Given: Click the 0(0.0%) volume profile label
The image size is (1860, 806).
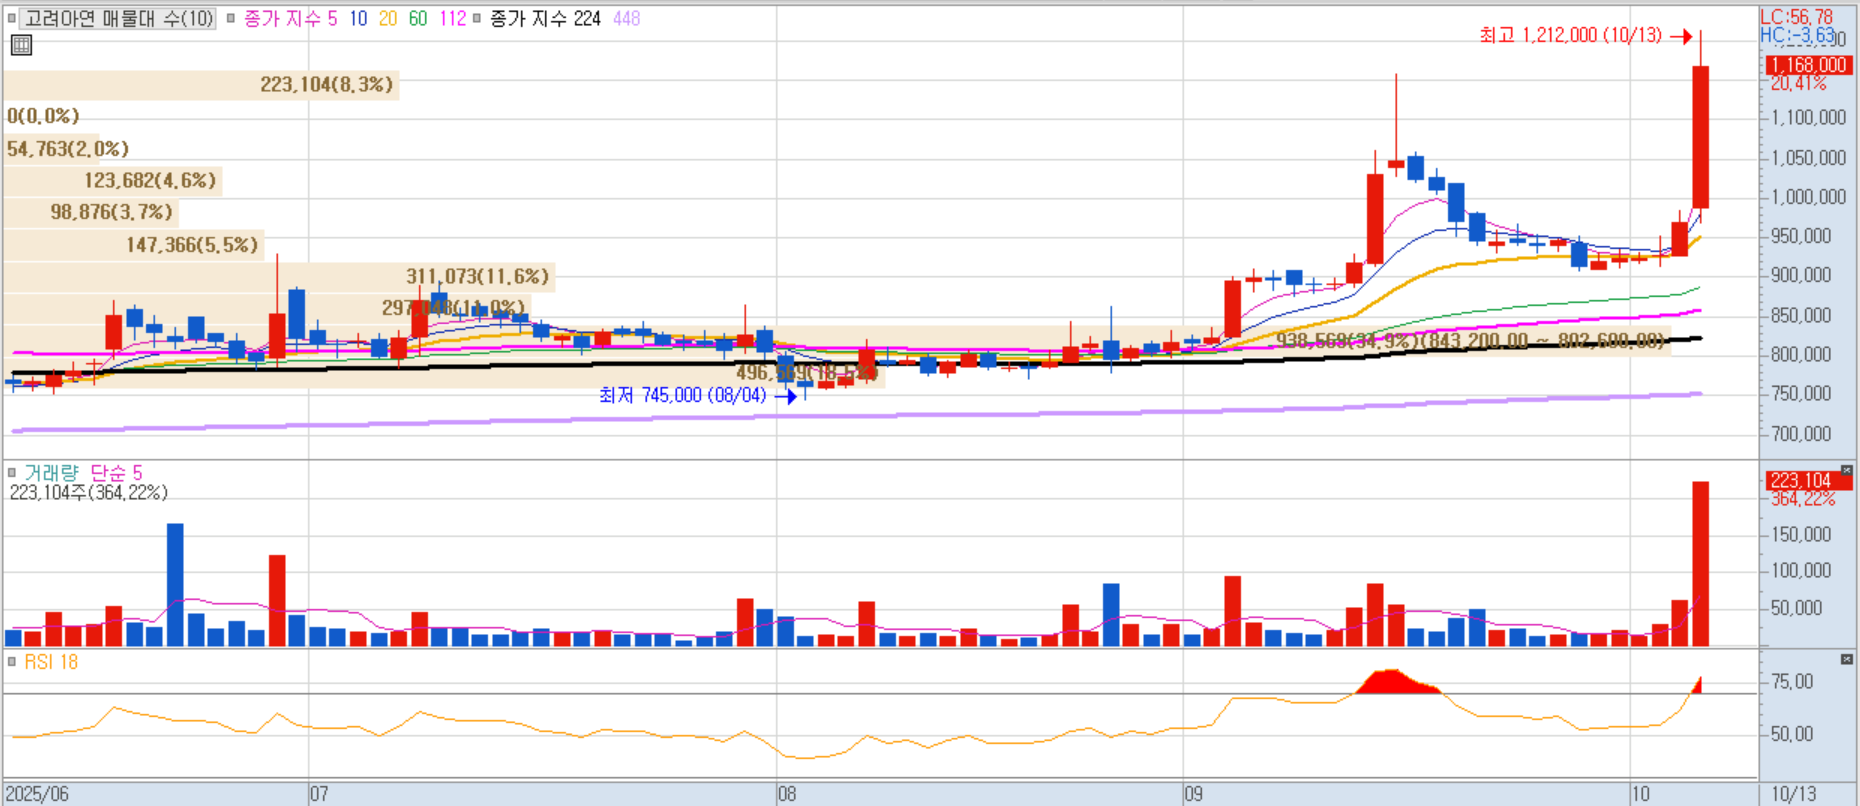Looking at the screenshot, I should pos(43,116).
